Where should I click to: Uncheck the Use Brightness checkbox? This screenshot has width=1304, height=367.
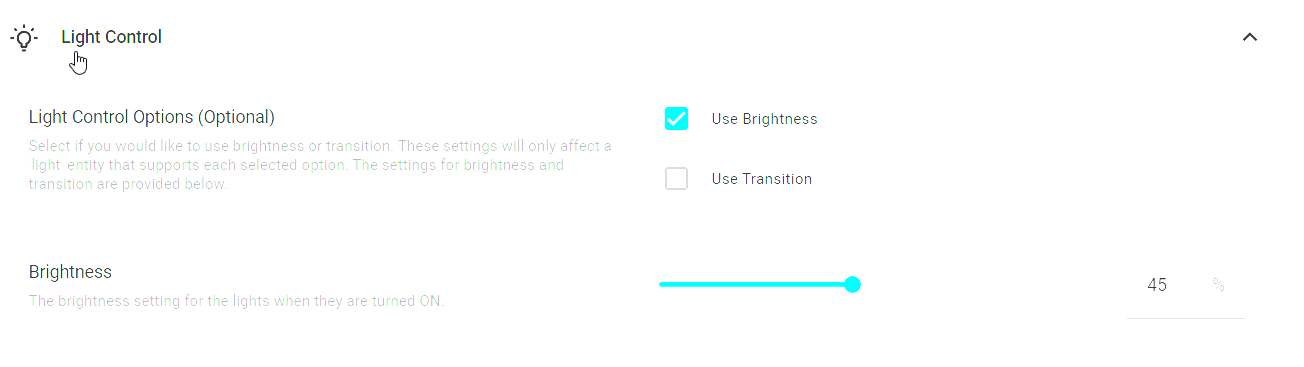tap(677, 119)
